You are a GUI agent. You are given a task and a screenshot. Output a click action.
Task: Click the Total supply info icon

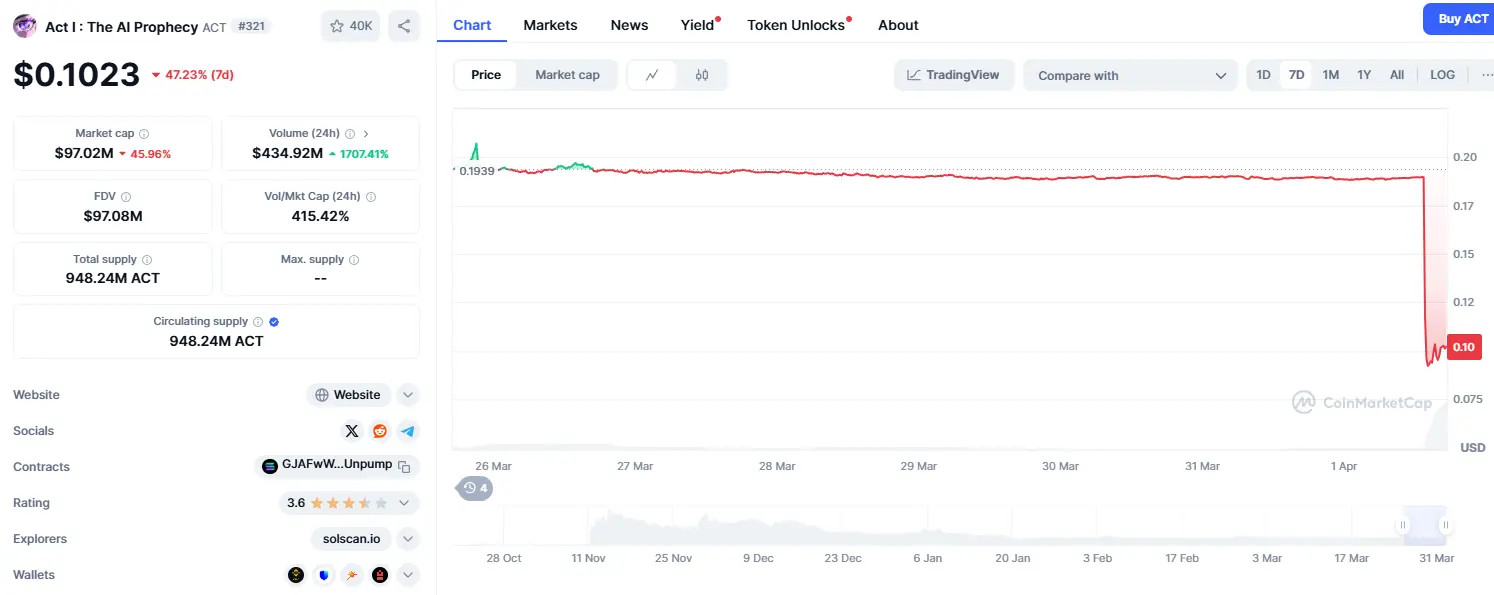coord(147,260)
